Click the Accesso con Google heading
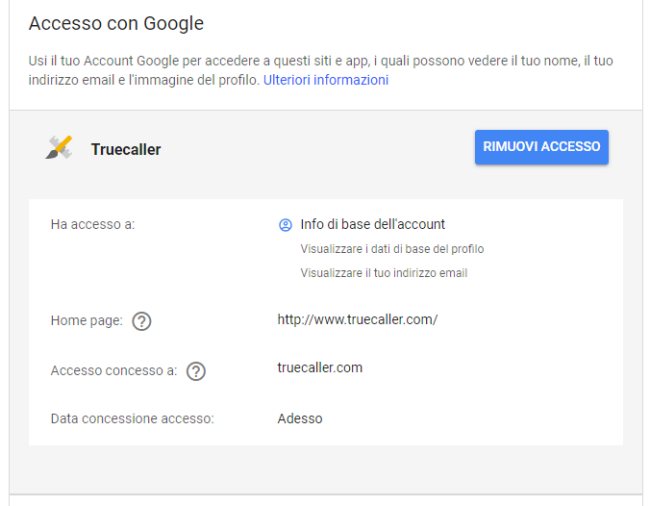 tap(116, 23)
